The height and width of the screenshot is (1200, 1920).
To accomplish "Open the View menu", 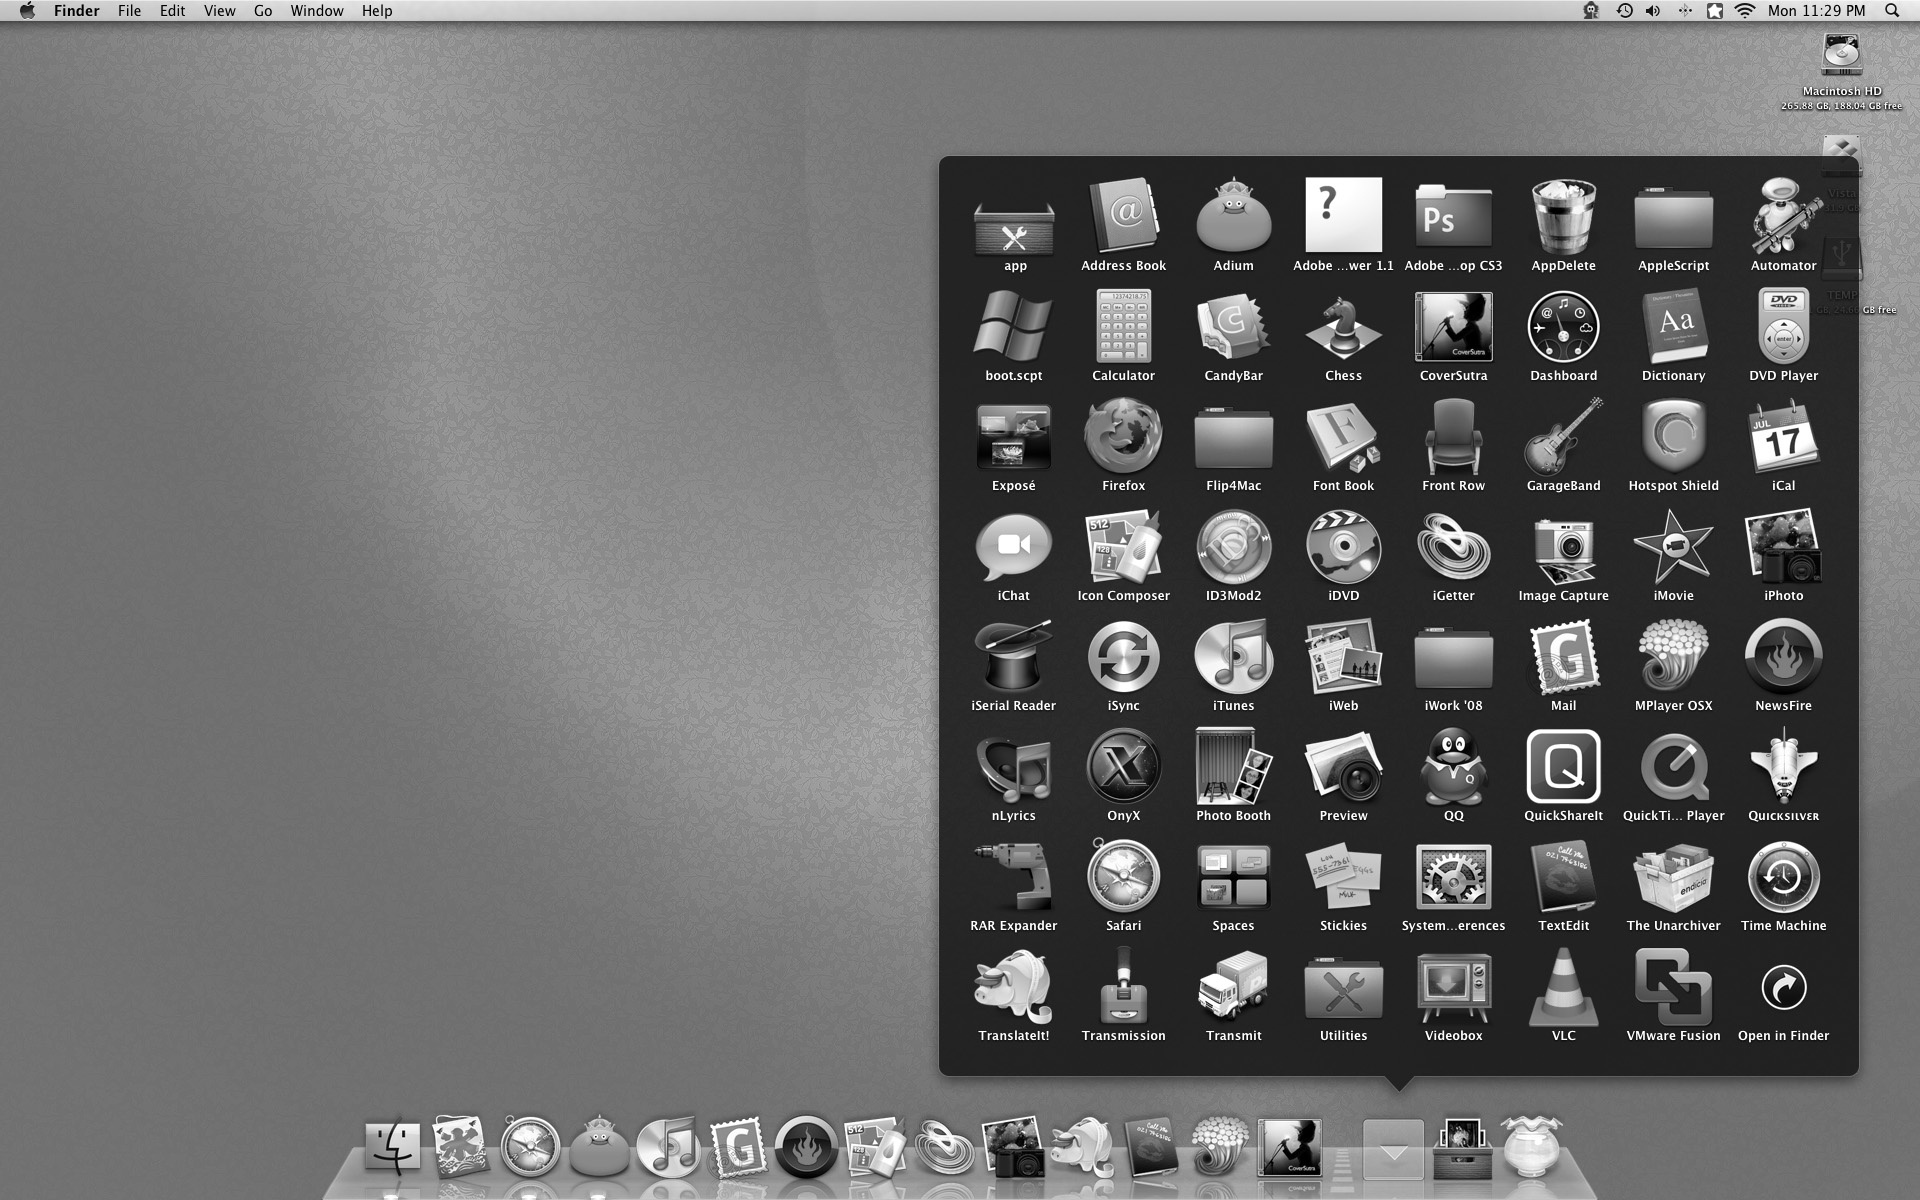I will pyautogui.click(x=219, y=11).
